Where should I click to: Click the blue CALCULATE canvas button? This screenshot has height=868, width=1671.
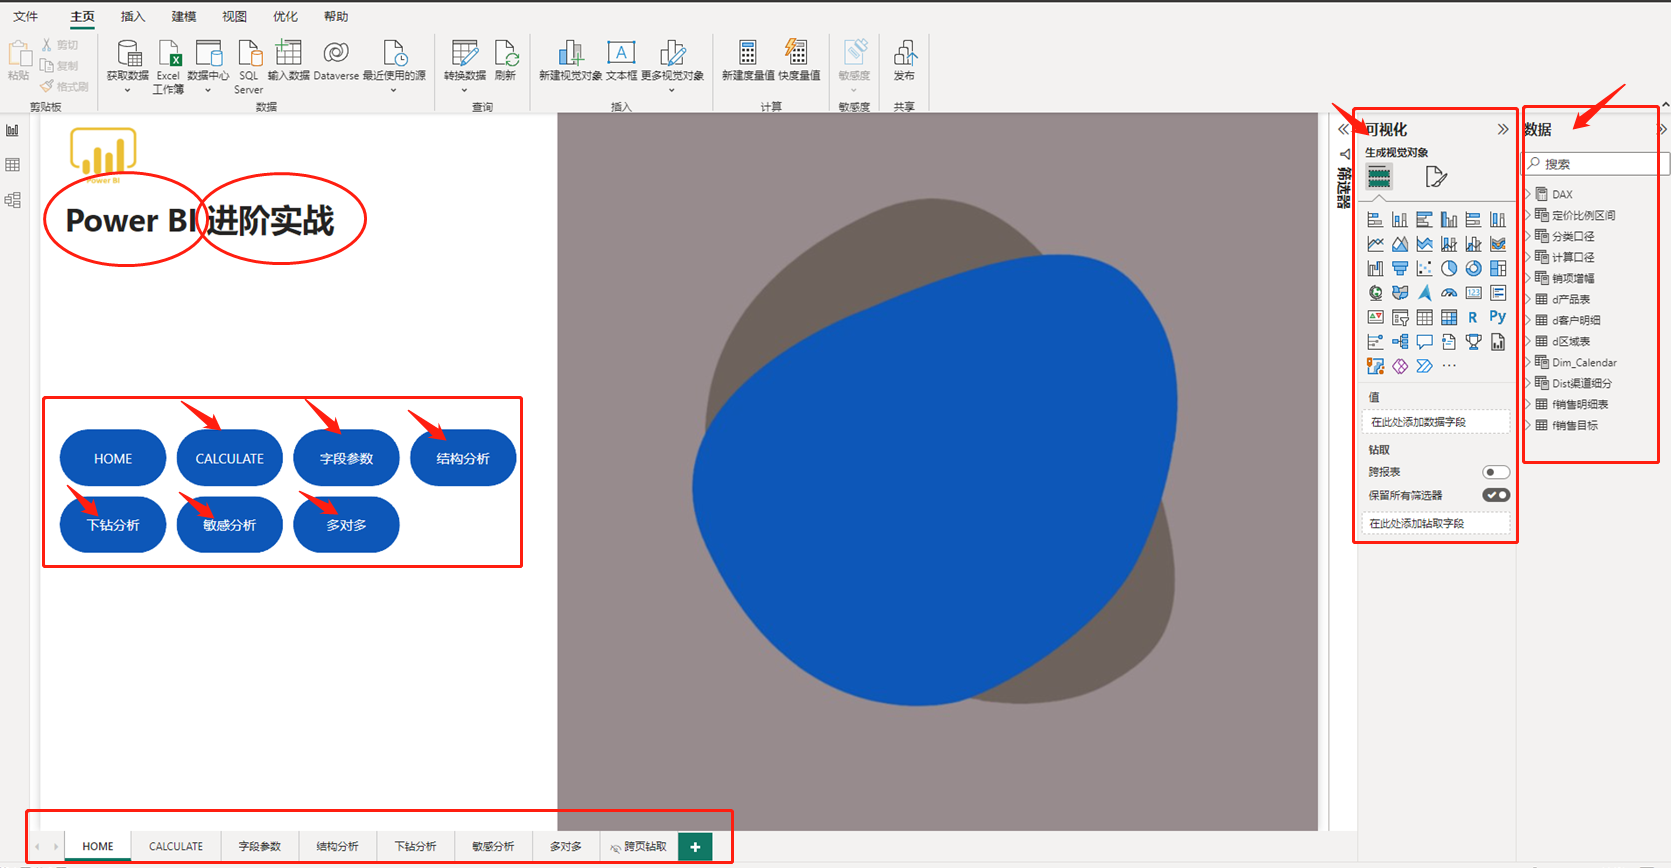click(x=230, y=458)
